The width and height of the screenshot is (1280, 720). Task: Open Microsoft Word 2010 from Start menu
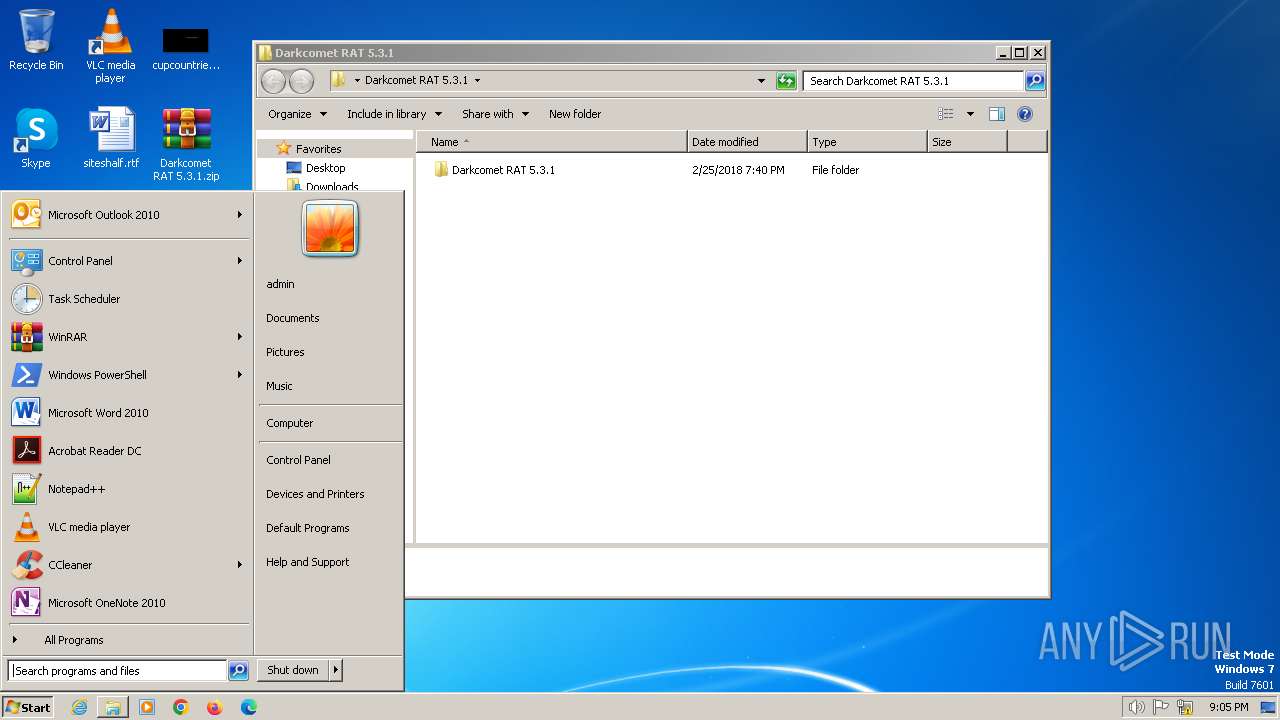pos(129,413)
